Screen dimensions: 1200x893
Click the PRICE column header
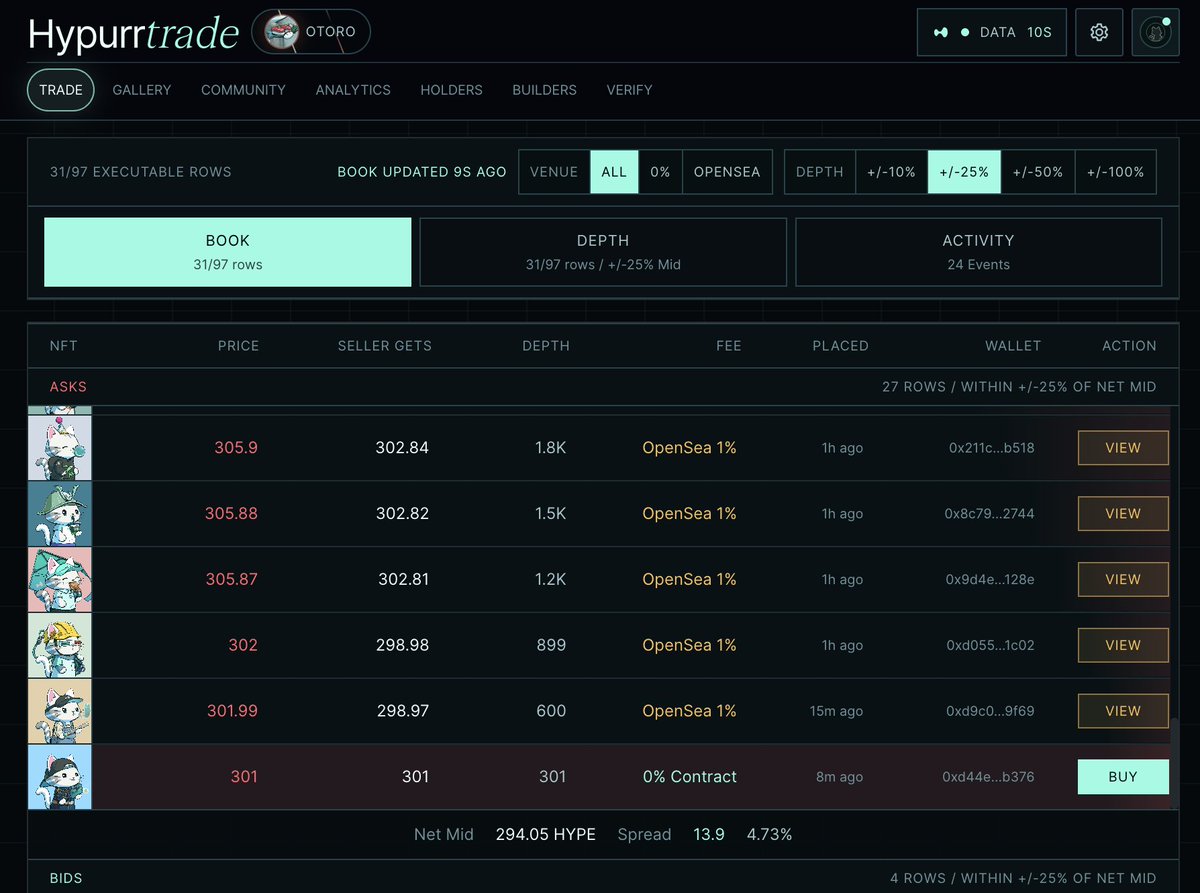click(x=238, y=346)
